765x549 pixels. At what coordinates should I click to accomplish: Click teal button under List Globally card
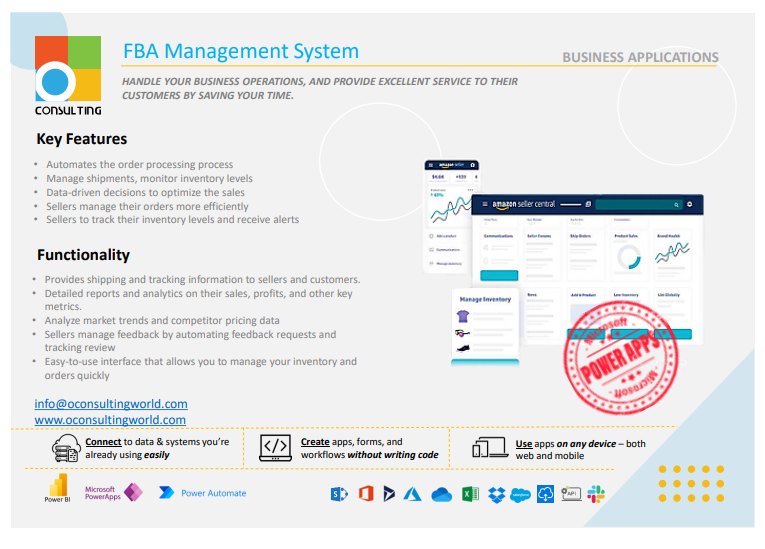(674, 334)
